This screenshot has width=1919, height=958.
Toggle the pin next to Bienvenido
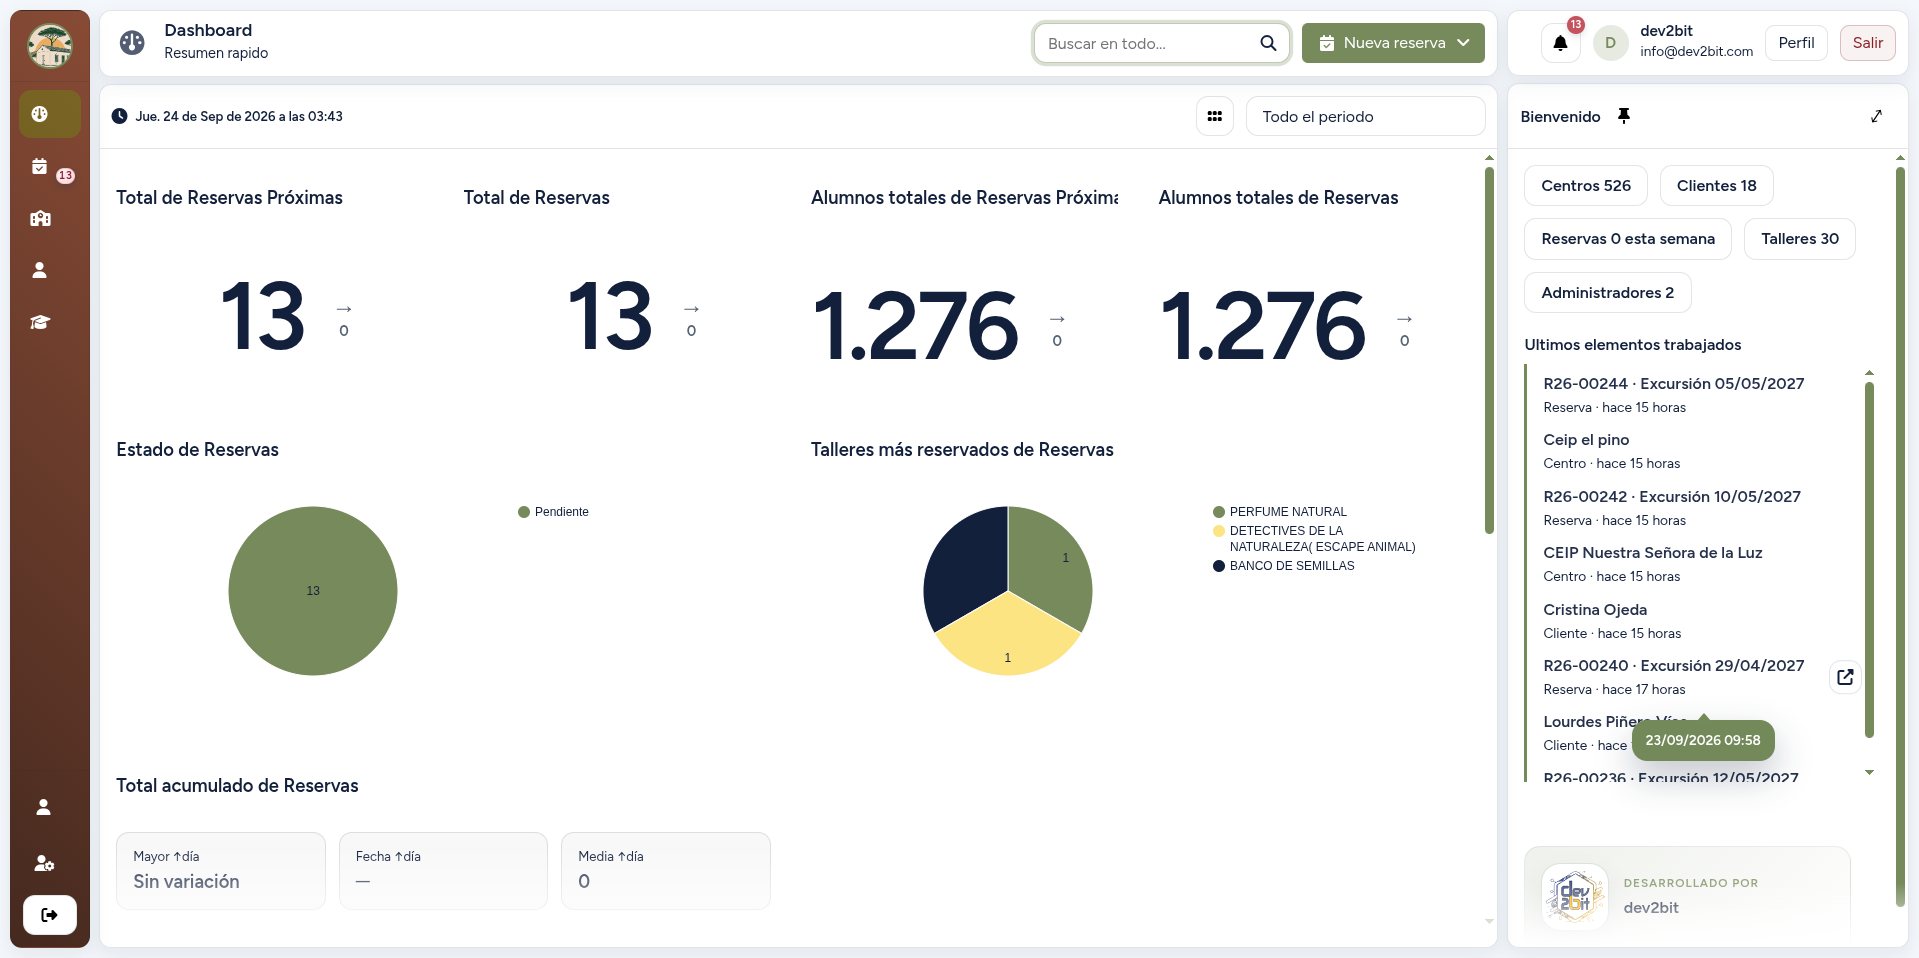click(1624, 116)
